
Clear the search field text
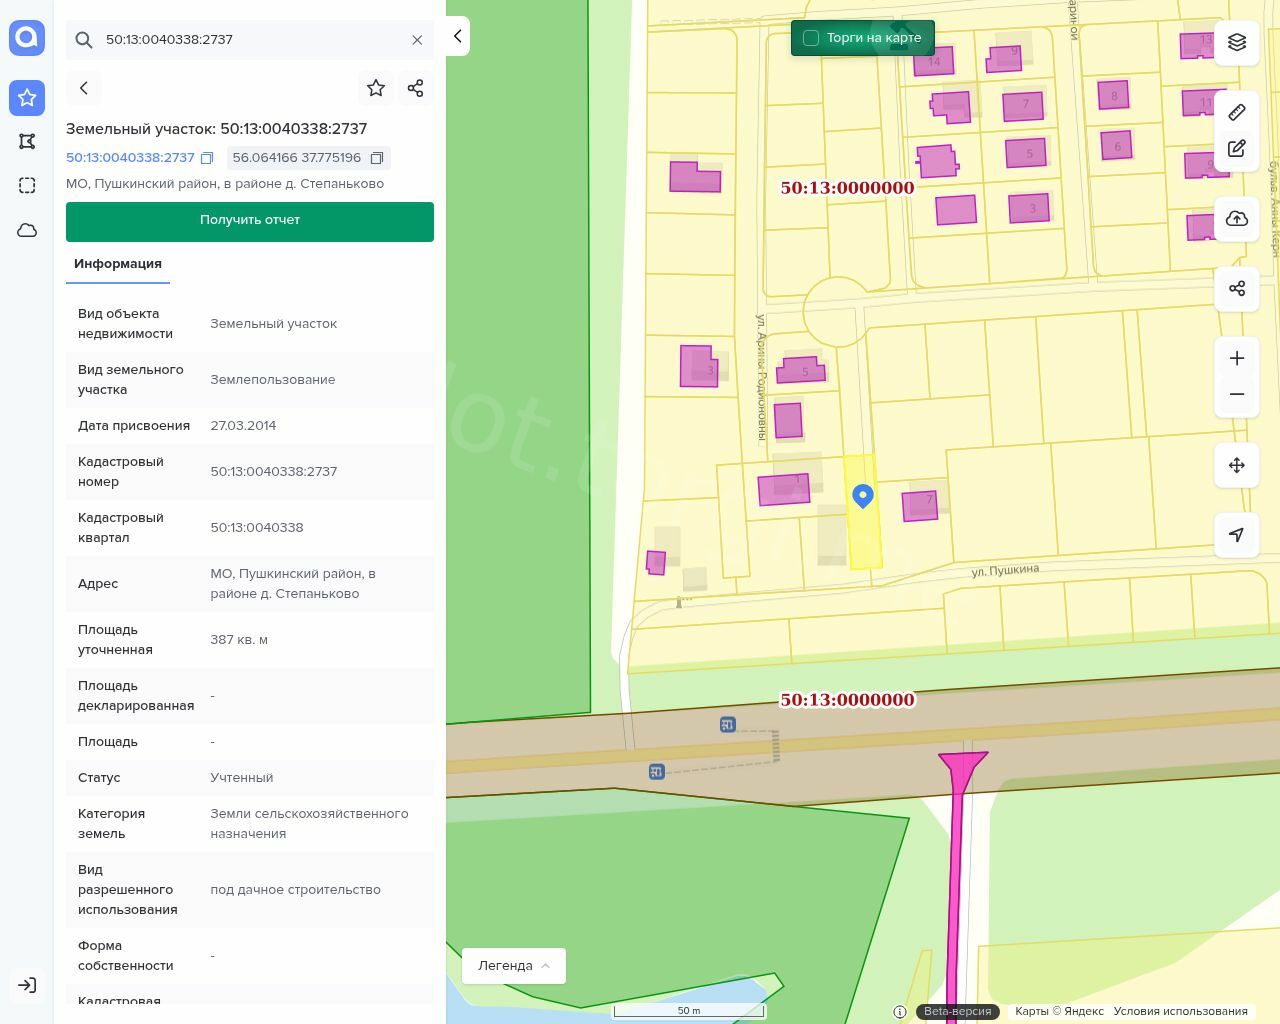pyautogui.click(x=417, y=40)
